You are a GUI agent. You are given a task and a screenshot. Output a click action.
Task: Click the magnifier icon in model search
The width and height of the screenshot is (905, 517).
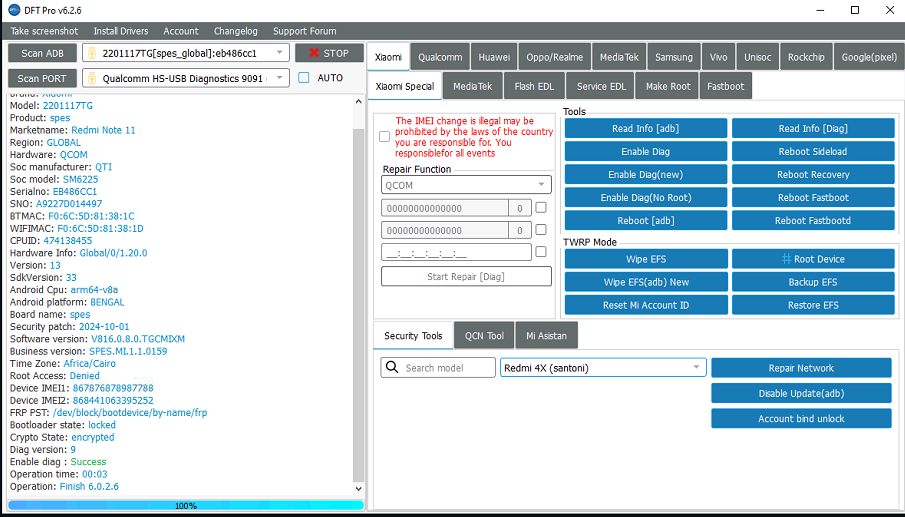[391, 368]
